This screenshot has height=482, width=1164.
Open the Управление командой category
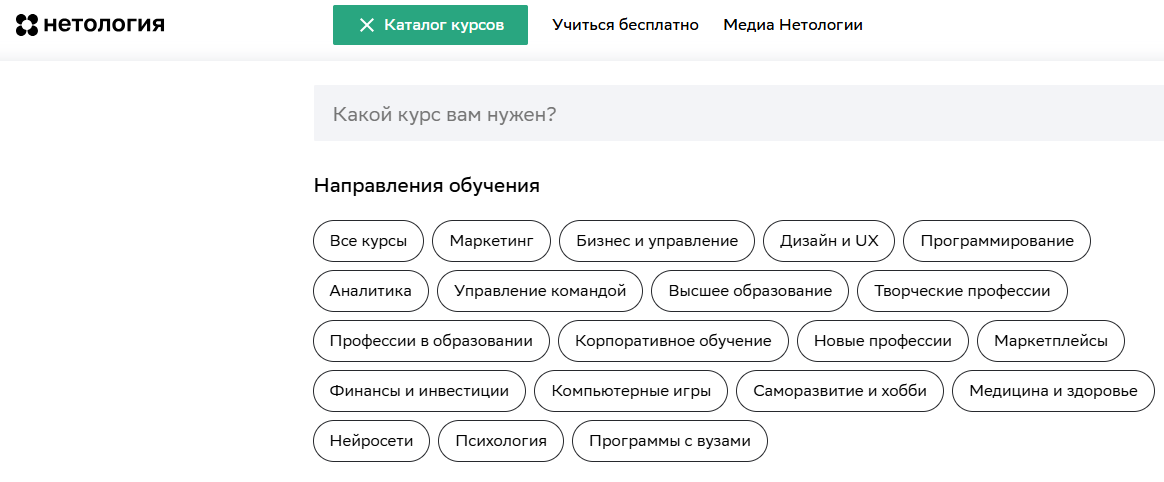(x=540, y=291)
